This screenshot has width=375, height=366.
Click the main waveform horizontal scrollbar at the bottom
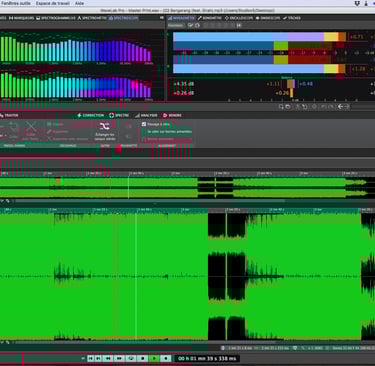click(x=146, y=342)
